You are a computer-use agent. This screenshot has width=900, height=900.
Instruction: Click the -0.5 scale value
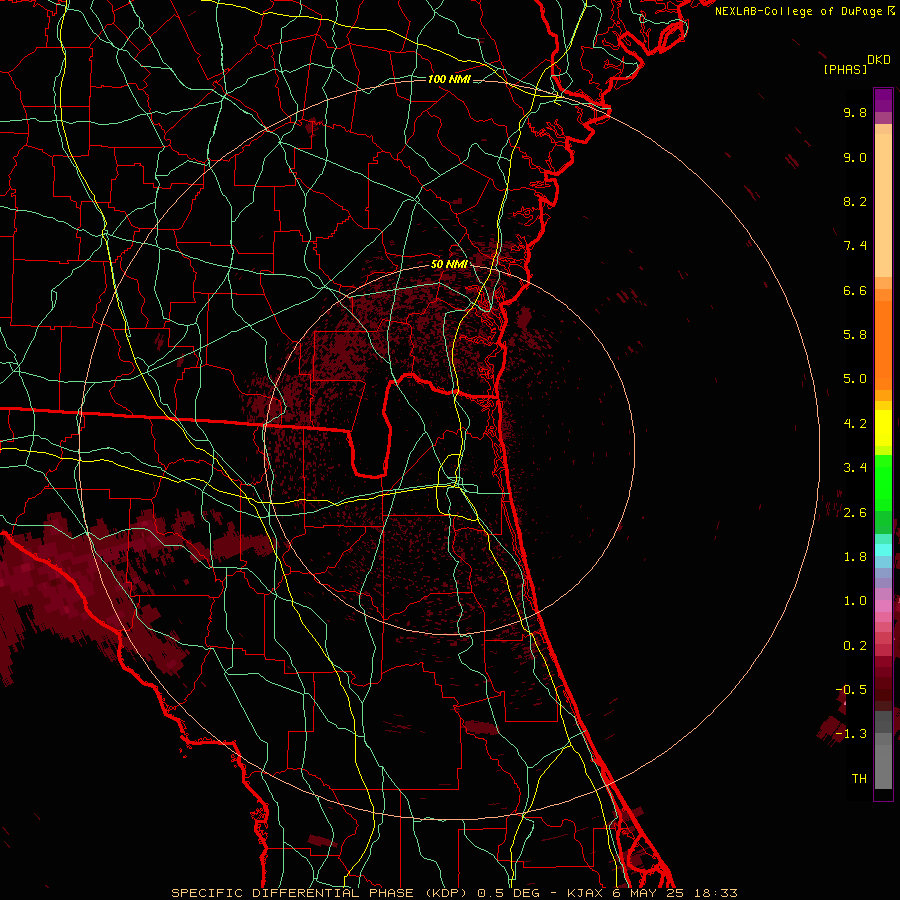(851, 690)
